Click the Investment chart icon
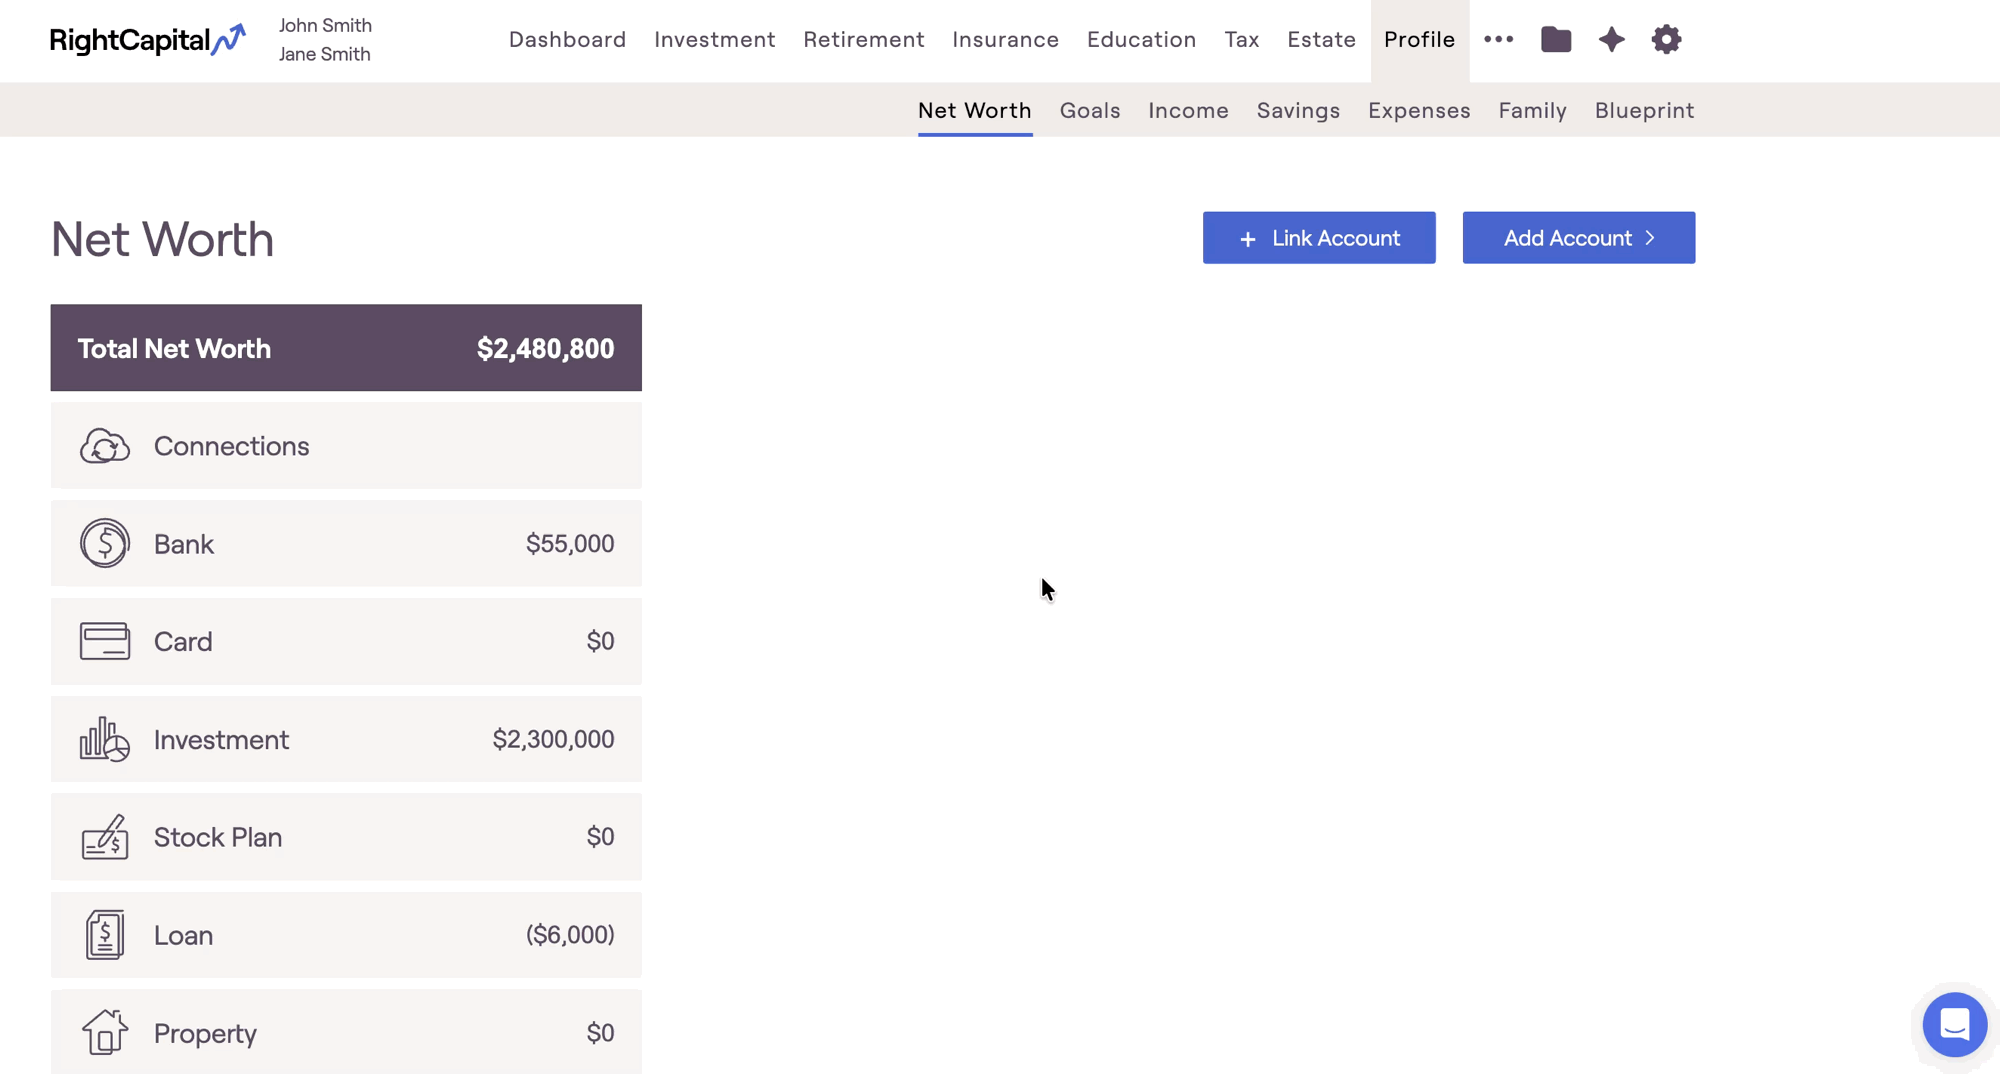Screen dimensions: 2000x1074 point(105,739)
